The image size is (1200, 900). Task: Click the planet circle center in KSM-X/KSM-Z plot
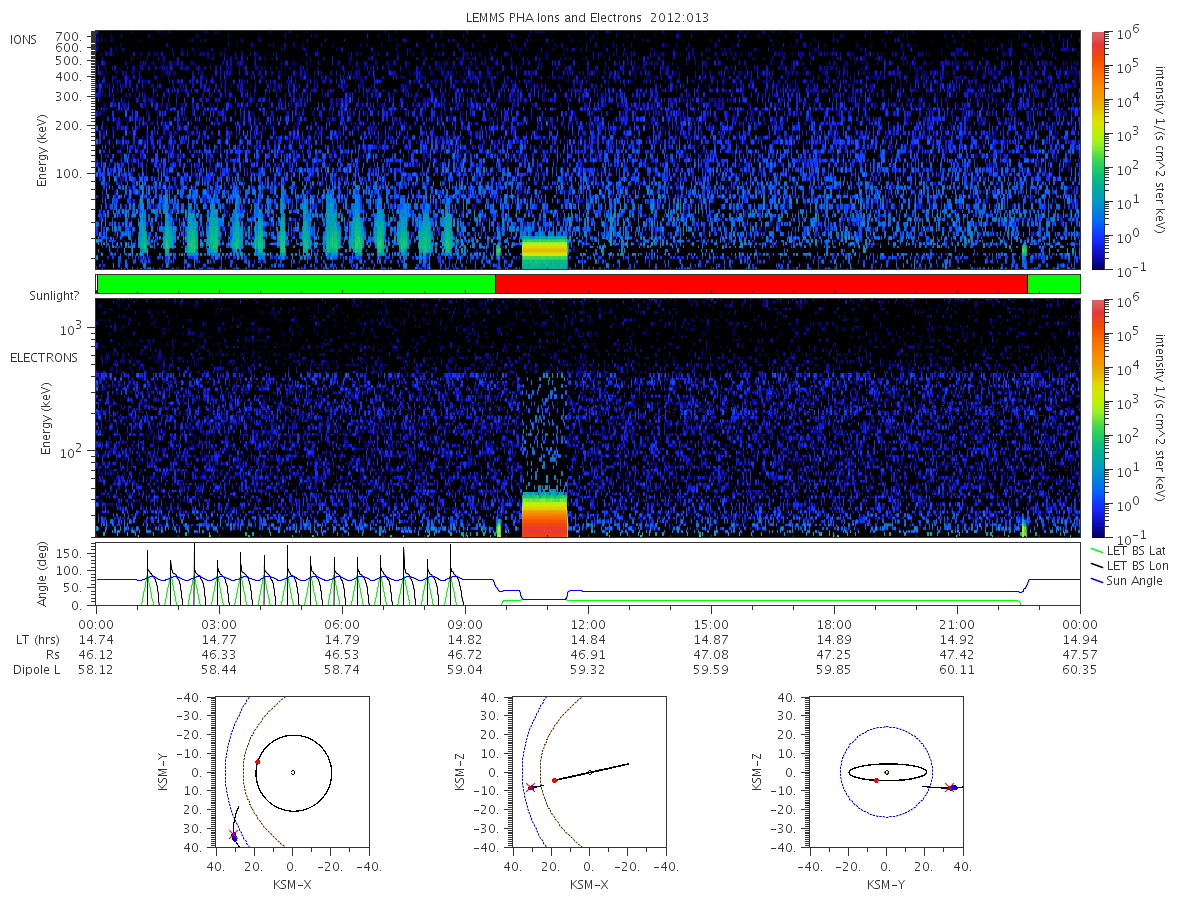pos(590,772)
